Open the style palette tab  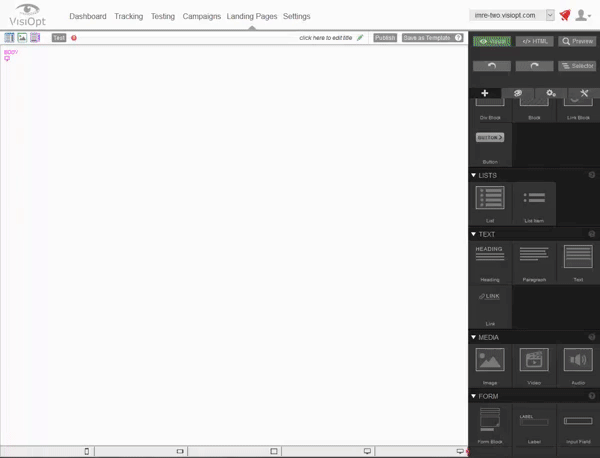pyautogui.click(x=518, y=92)
